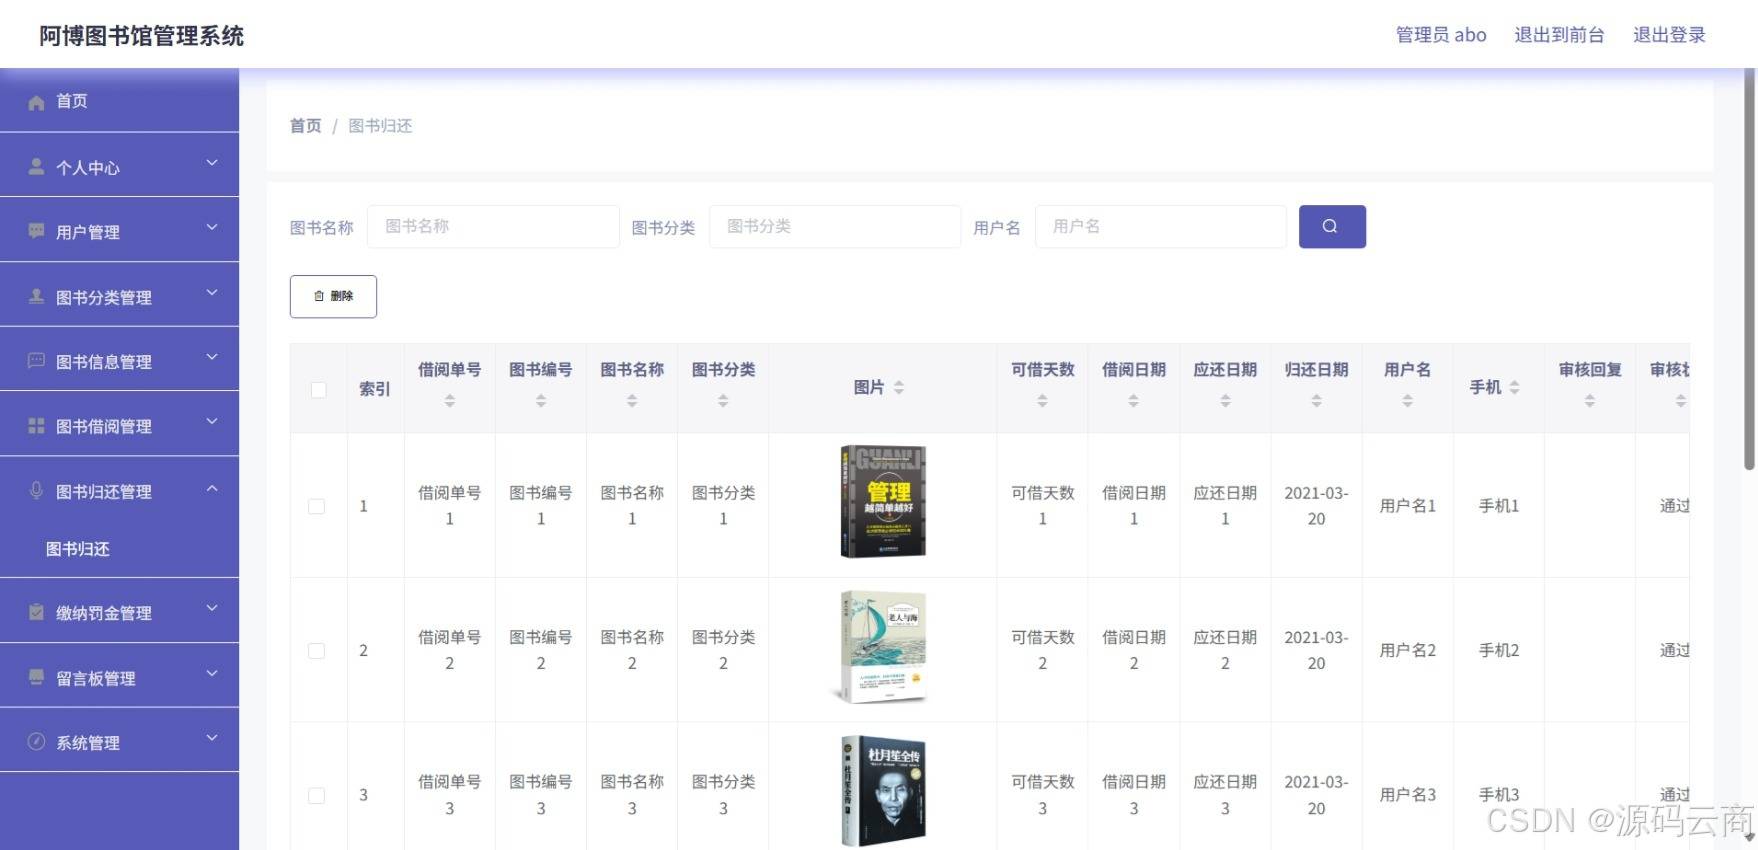This screenshot has width=1758, height=850.
Task: Sort by 图片 column arrows
Action: (x=899, y=387)
